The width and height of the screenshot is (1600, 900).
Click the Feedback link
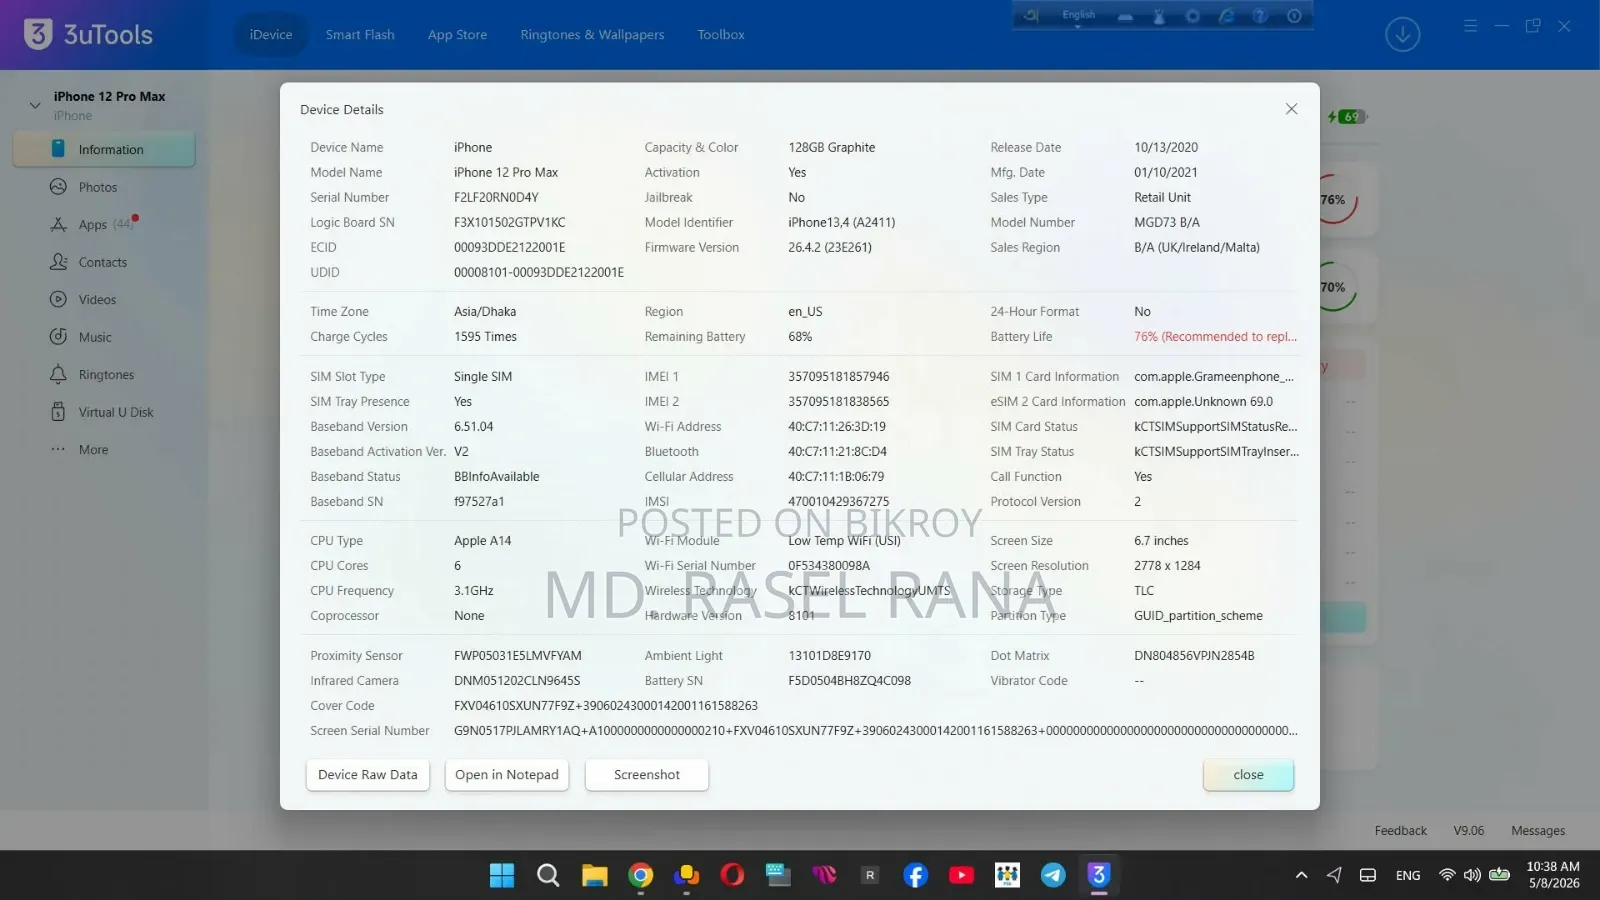(x=1400, y=831)
